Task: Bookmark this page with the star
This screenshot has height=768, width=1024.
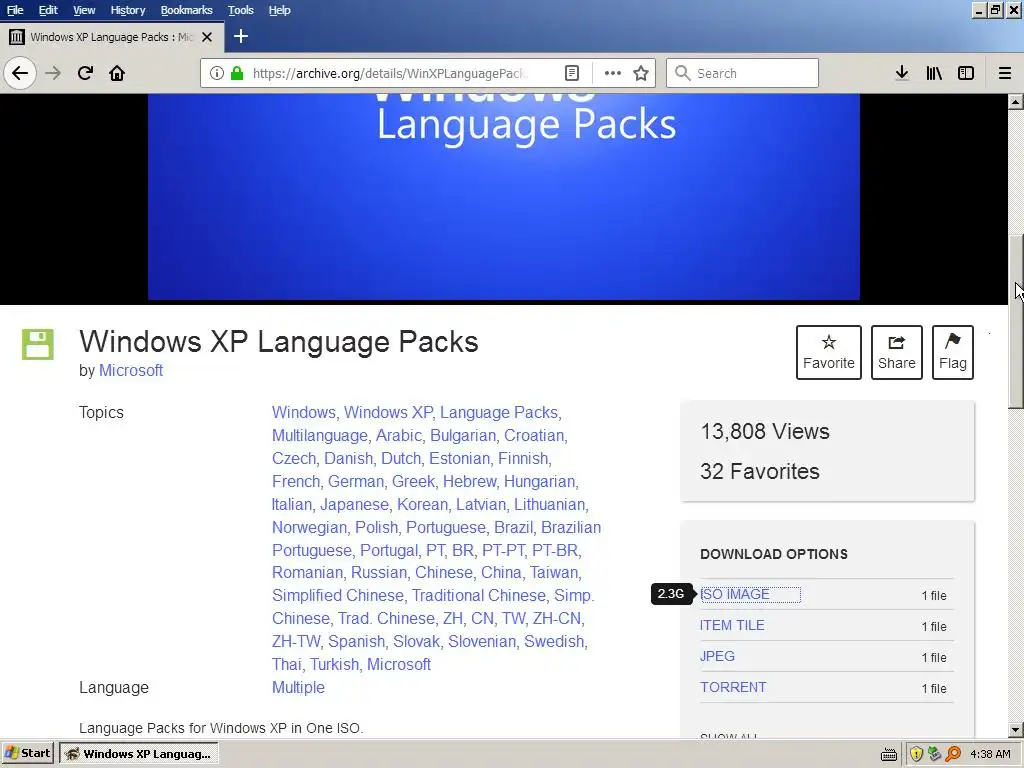Action: [641, 73]
